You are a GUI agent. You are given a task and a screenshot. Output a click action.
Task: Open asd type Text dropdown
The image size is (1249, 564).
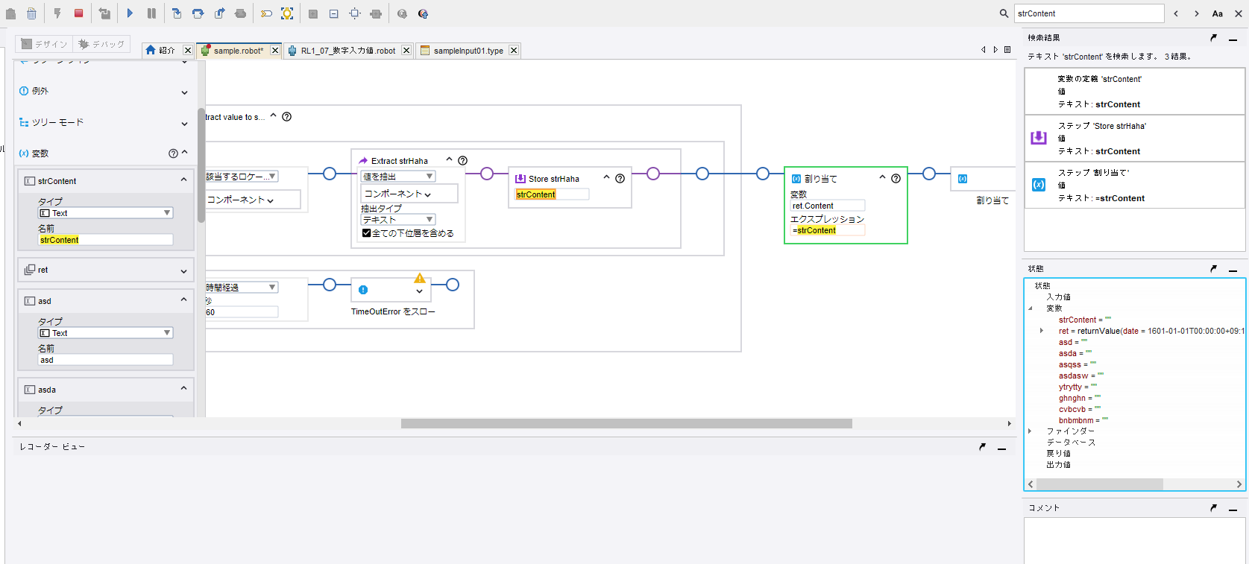click(x=105, y=333)
